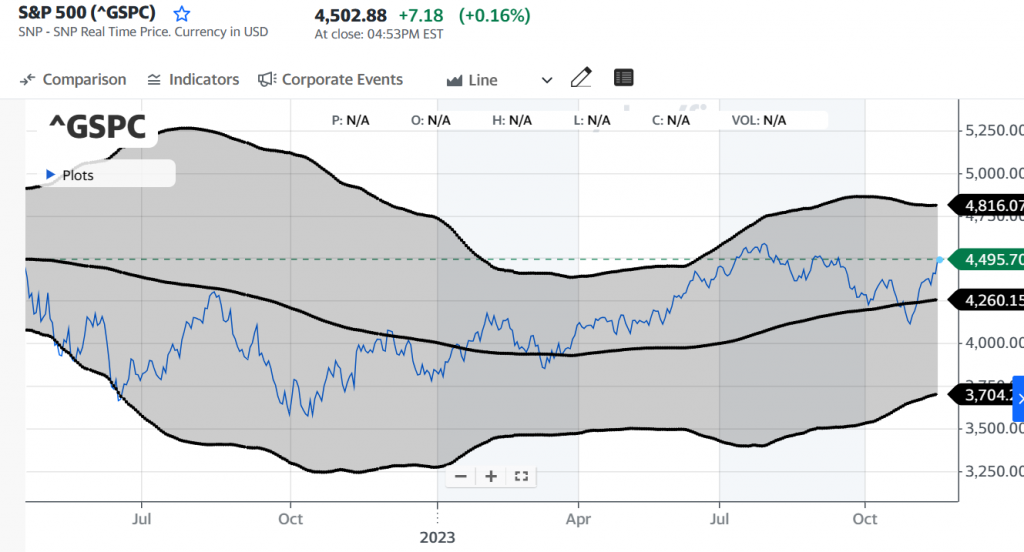Screen dimensions: 1024x552
Task: Click the 5,000.00 axis value
Action: [x=993, y=174]
